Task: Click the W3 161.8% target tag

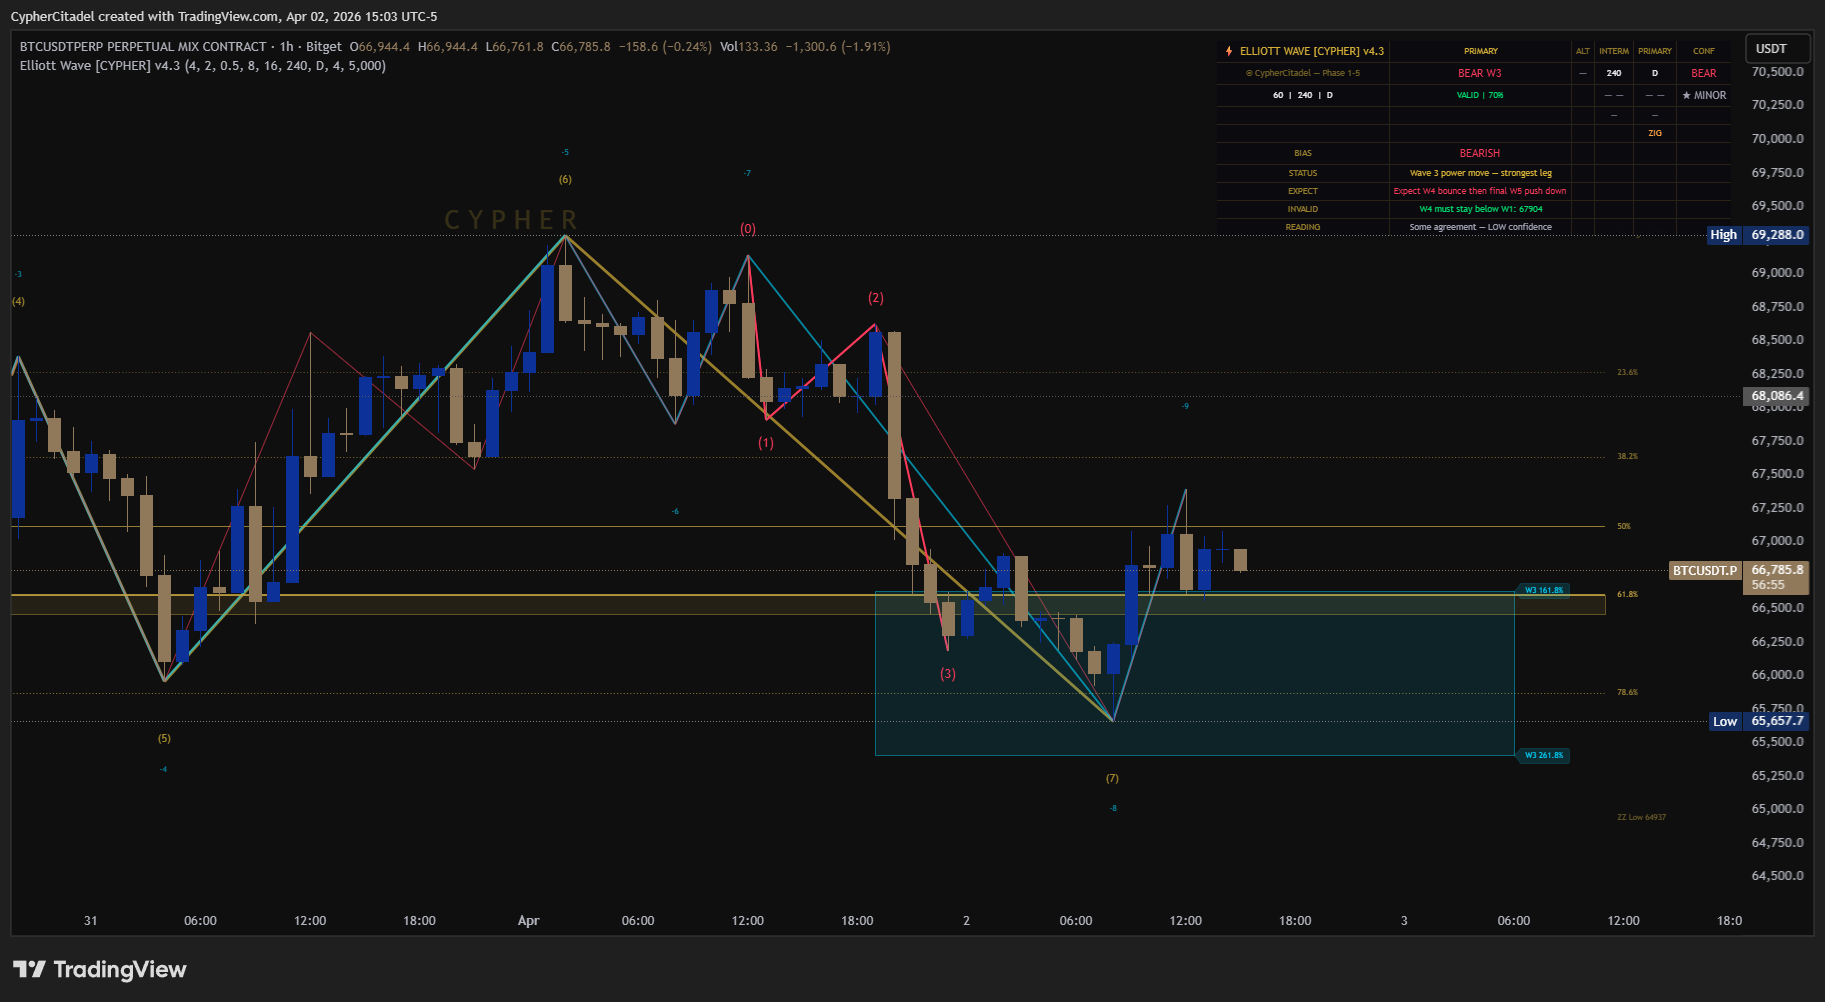Action: point(1543,590)
